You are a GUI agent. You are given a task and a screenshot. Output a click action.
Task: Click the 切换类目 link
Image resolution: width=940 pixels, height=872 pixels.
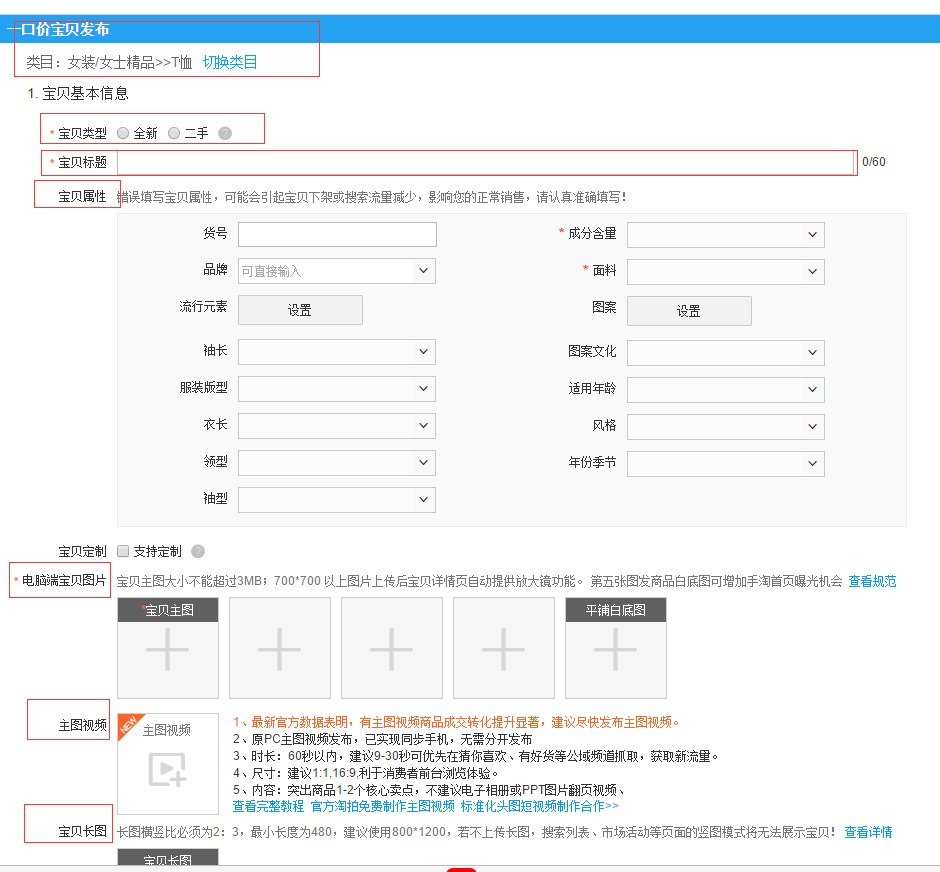(x=230, y=62)
